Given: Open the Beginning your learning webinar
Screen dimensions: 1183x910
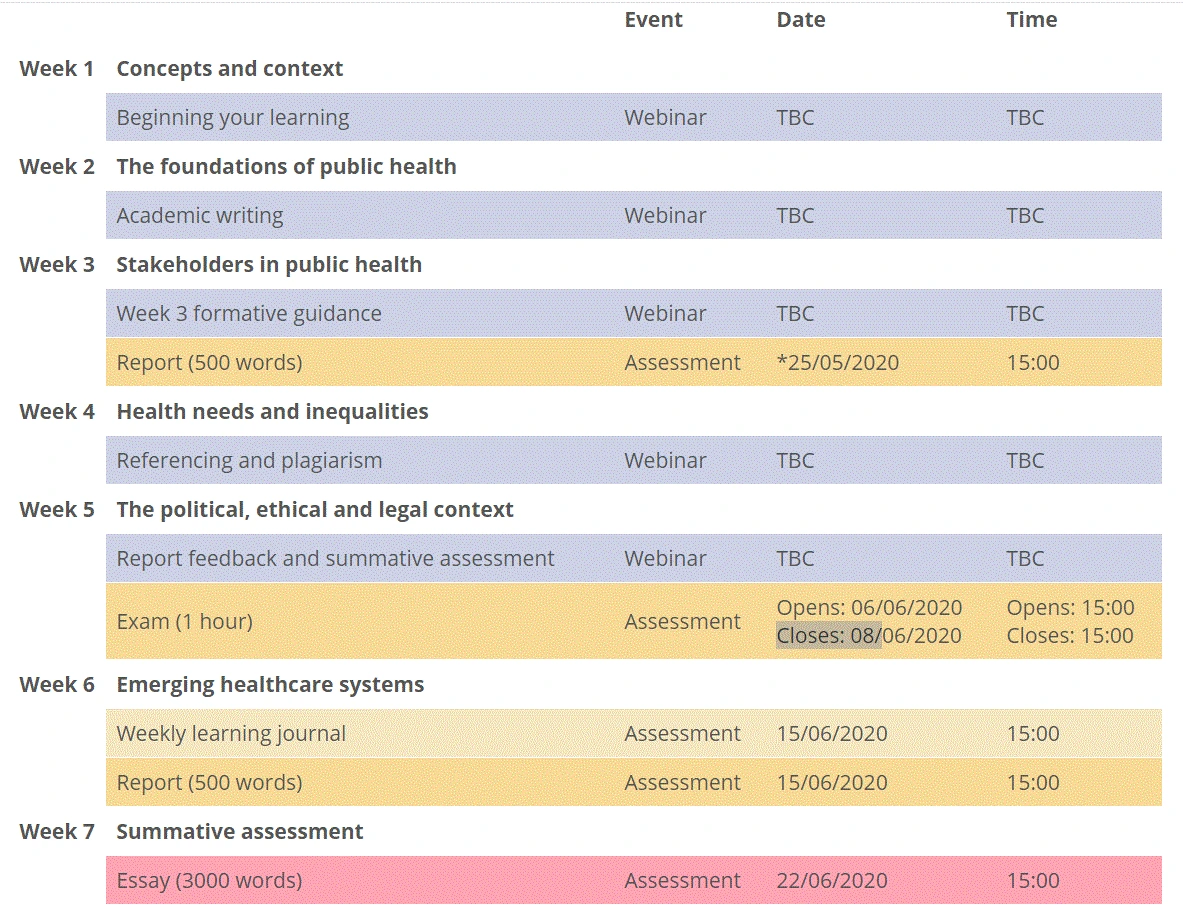Looking at the screenshot, I should pyautogui.click(x=233, y=118).
